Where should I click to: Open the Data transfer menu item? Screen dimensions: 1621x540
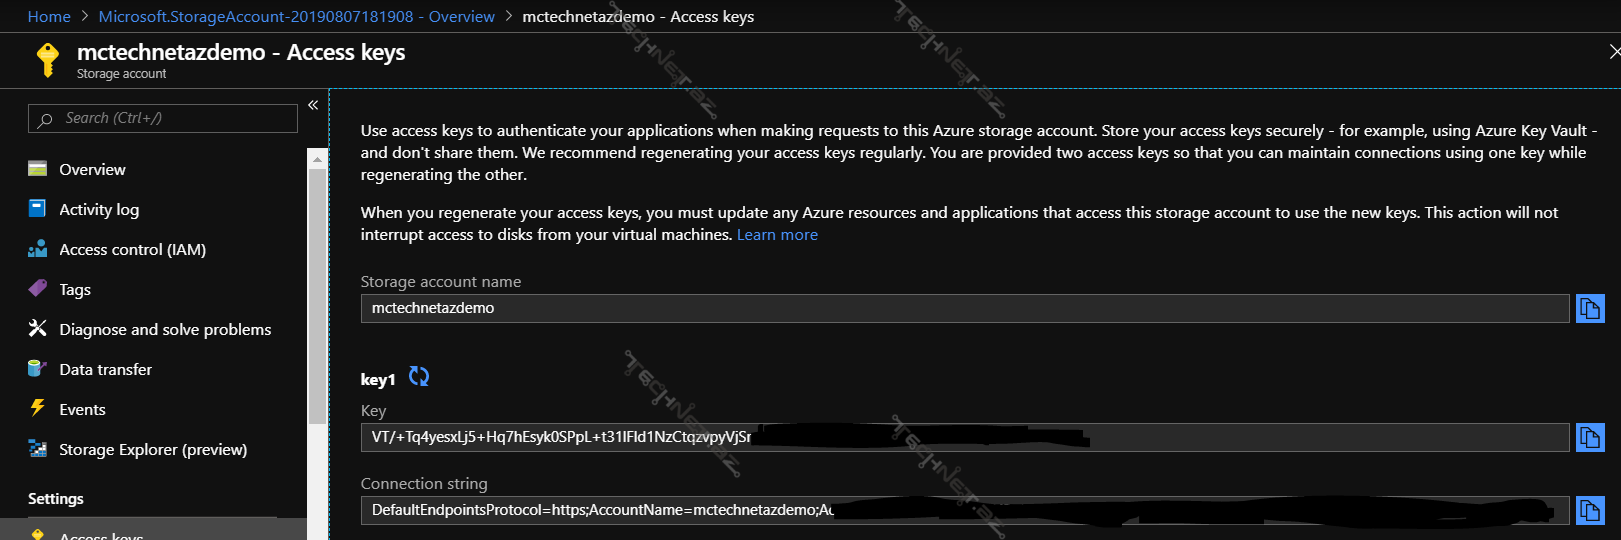pos(105,369)
